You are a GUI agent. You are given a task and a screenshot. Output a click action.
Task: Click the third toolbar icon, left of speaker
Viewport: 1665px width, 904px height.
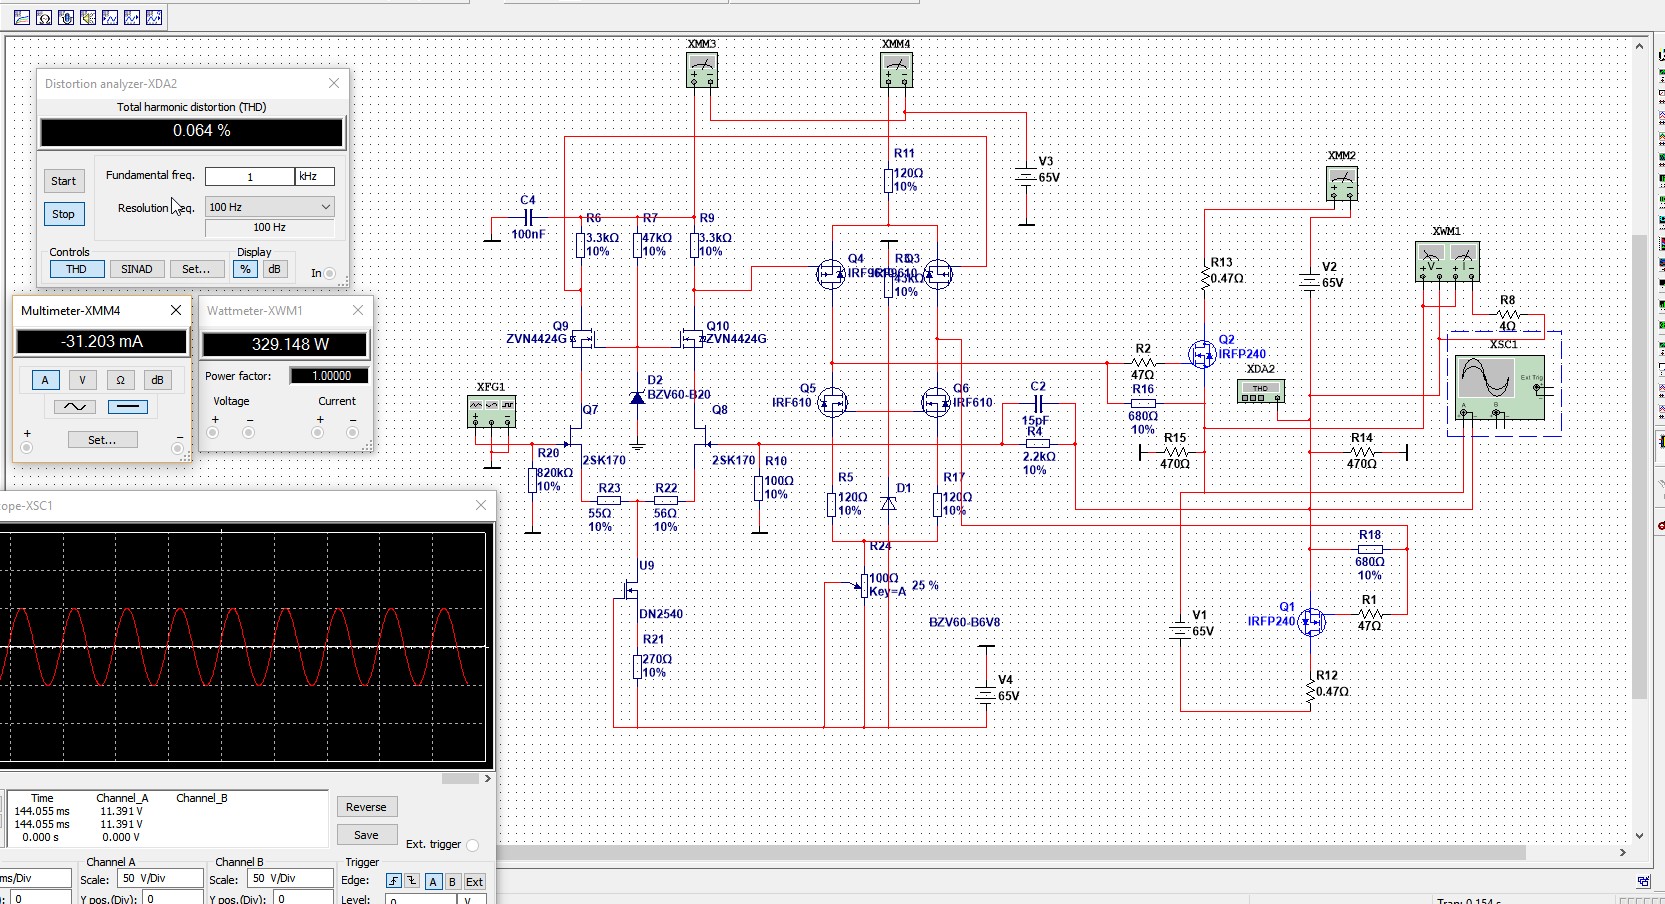pyautogui.click(x=66, y=18)
